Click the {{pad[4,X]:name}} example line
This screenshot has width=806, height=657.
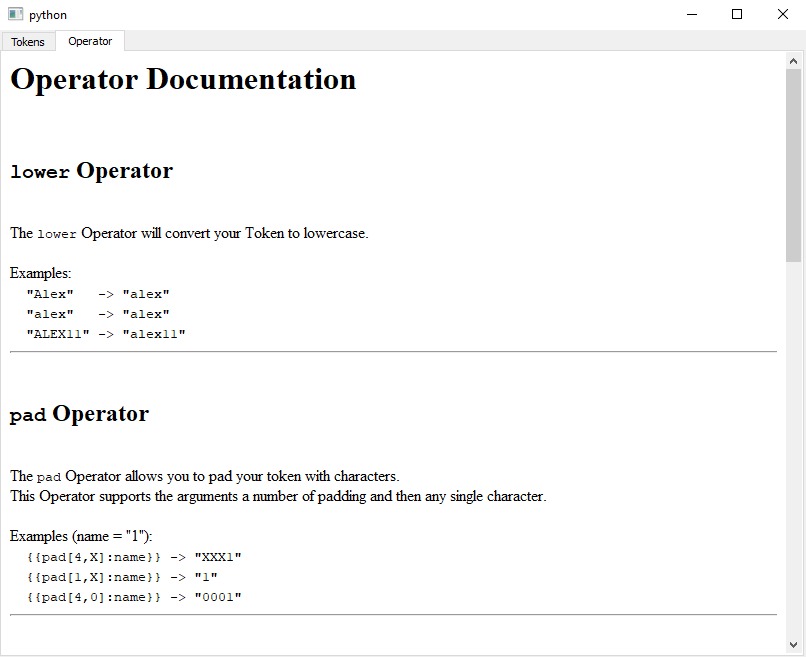(x=134, y=557)
